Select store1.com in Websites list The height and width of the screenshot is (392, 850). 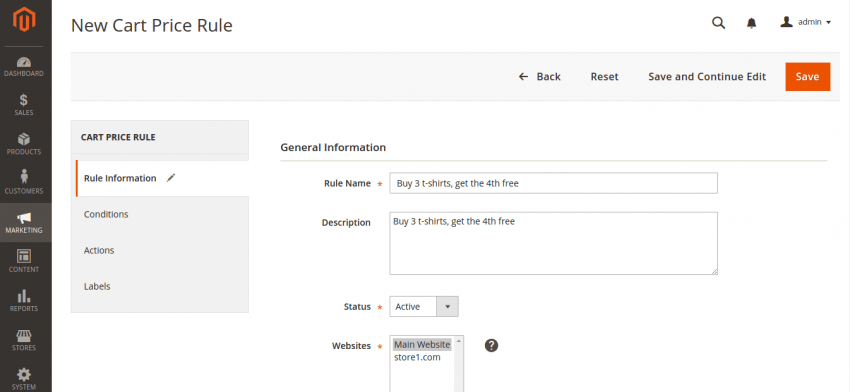coord(417,357)
